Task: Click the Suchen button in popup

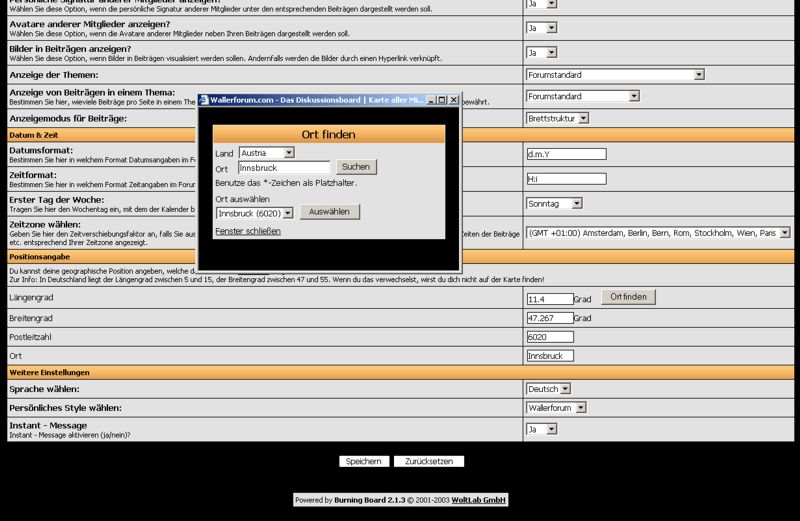Action: coord(355,167)
